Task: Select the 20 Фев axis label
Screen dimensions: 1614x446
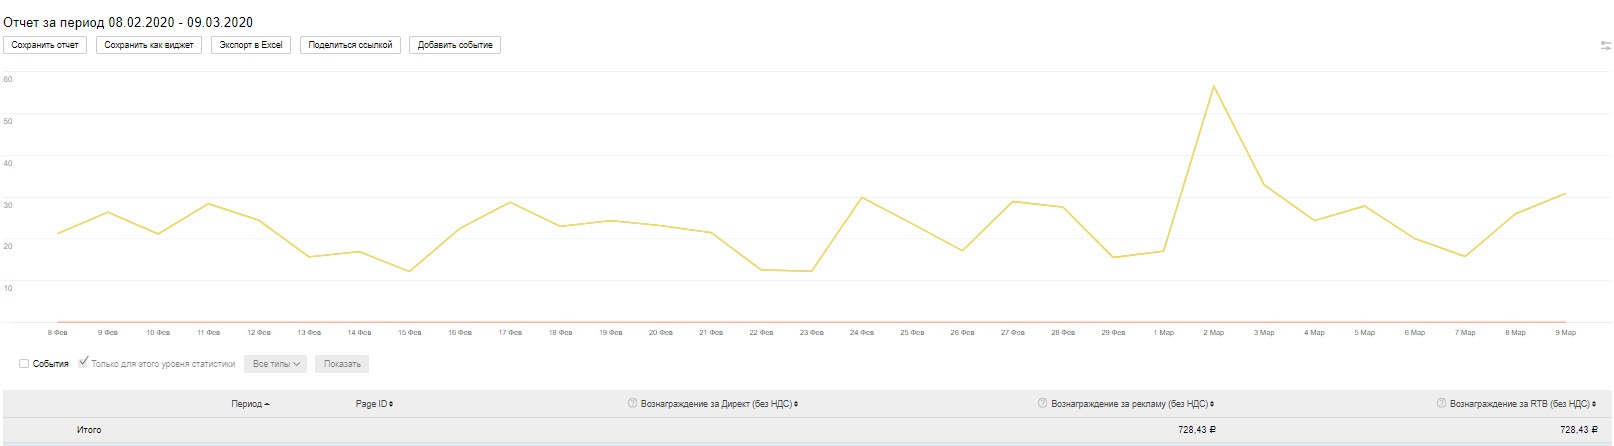Action: coord(660,333)
